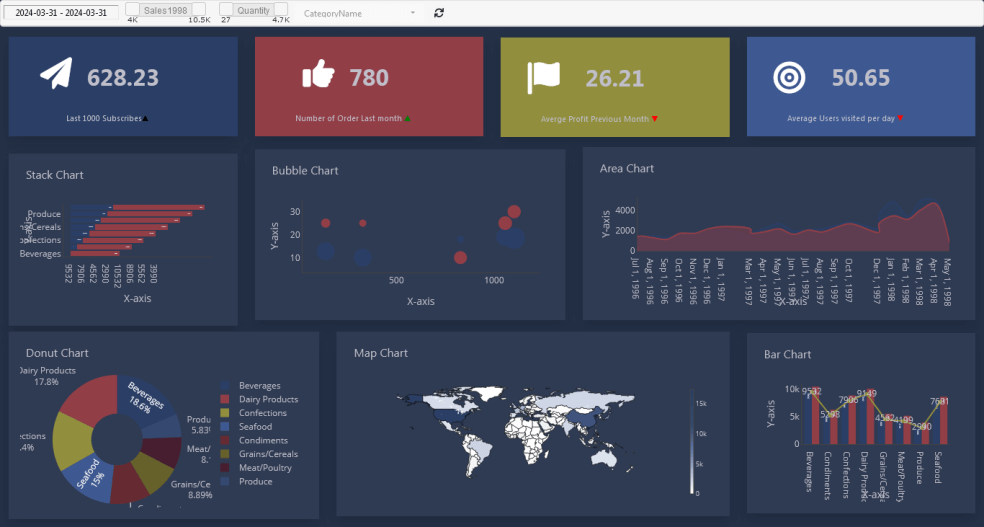Screen dimensions: 984x527
Task: Click the 1000 tick on Bubble Chart X-axis
Action: click(494, 280)
